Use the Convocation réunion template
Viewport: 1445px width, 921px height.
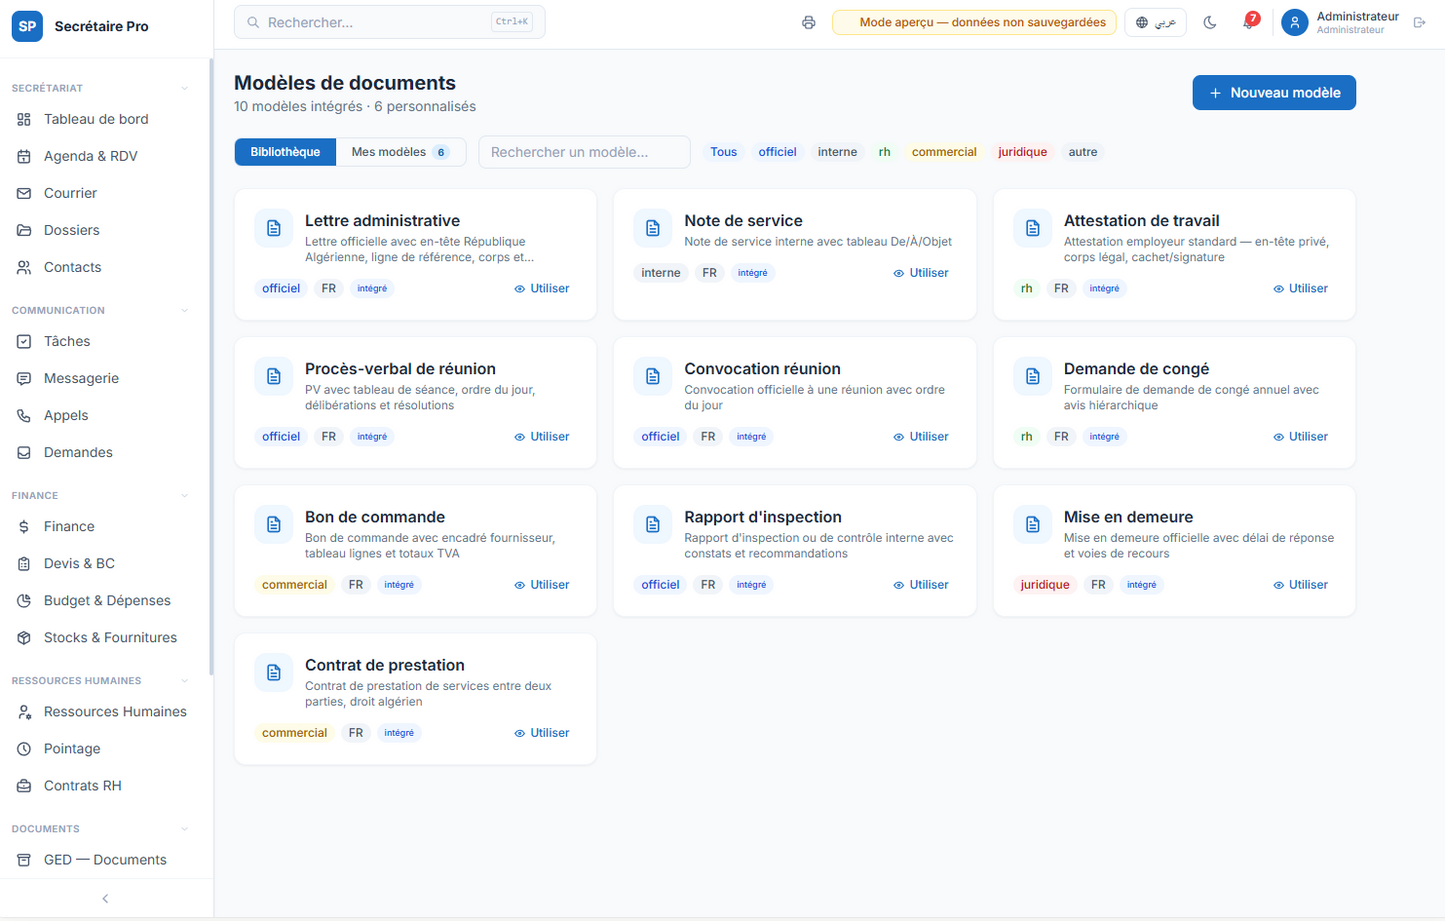coord(921,436)
